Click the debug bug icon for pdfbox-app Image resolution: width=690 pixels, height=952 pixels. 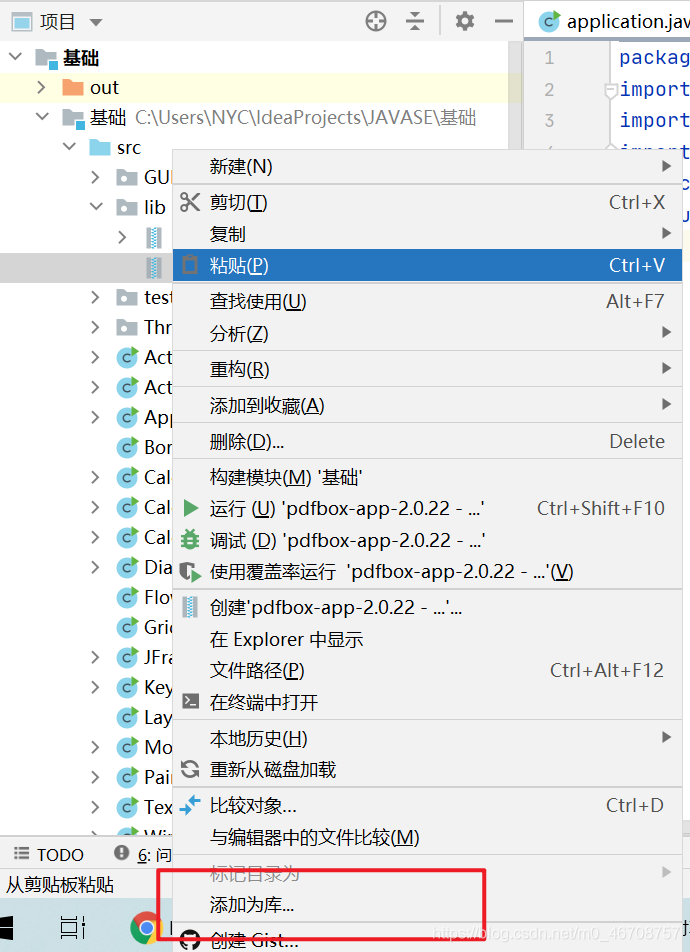(190, 539)
